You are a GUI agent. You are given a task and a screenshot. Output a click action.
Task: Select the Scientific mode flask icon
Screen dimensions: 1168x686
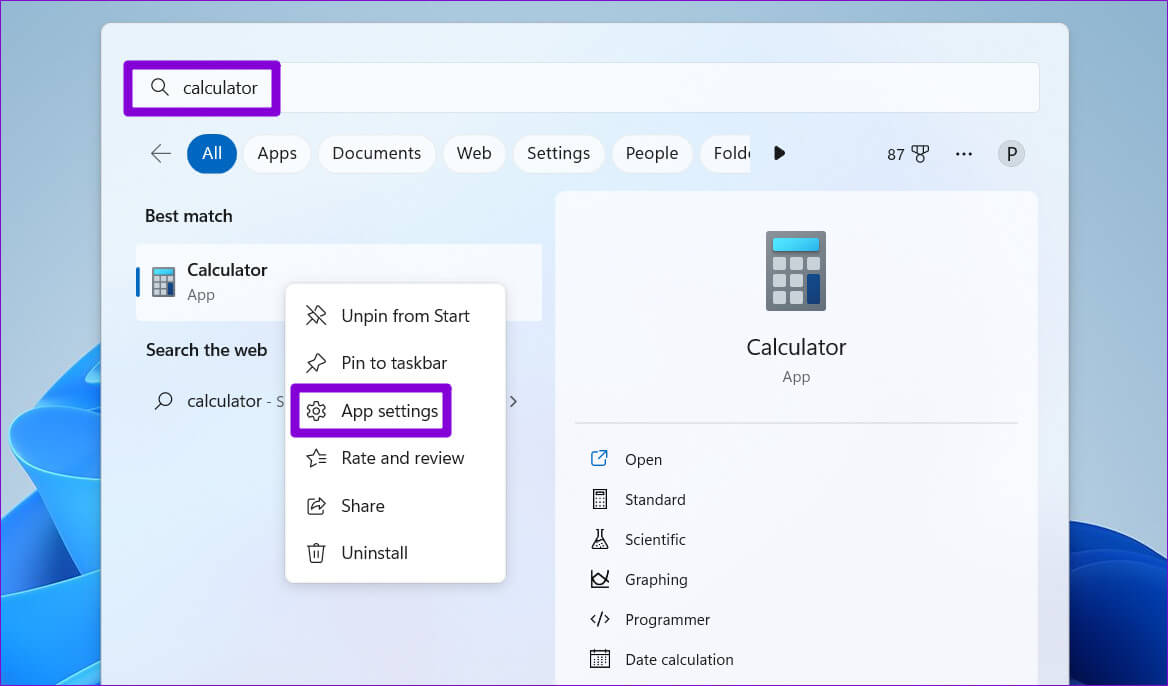pyautogui.click(x=600, y=539)
